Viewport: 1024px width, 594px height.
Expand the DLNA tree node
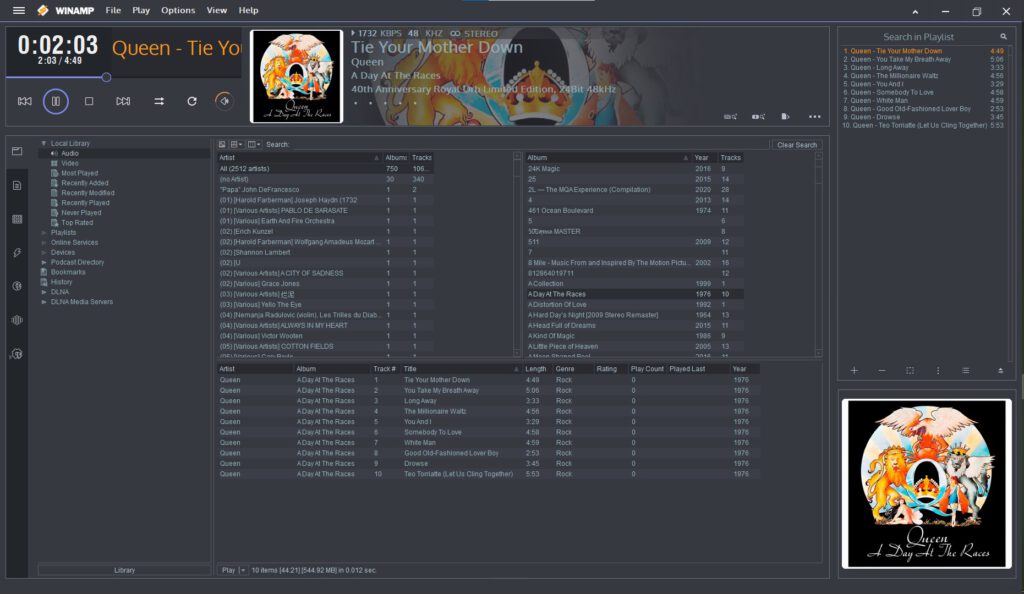click(x=44, y=292)
